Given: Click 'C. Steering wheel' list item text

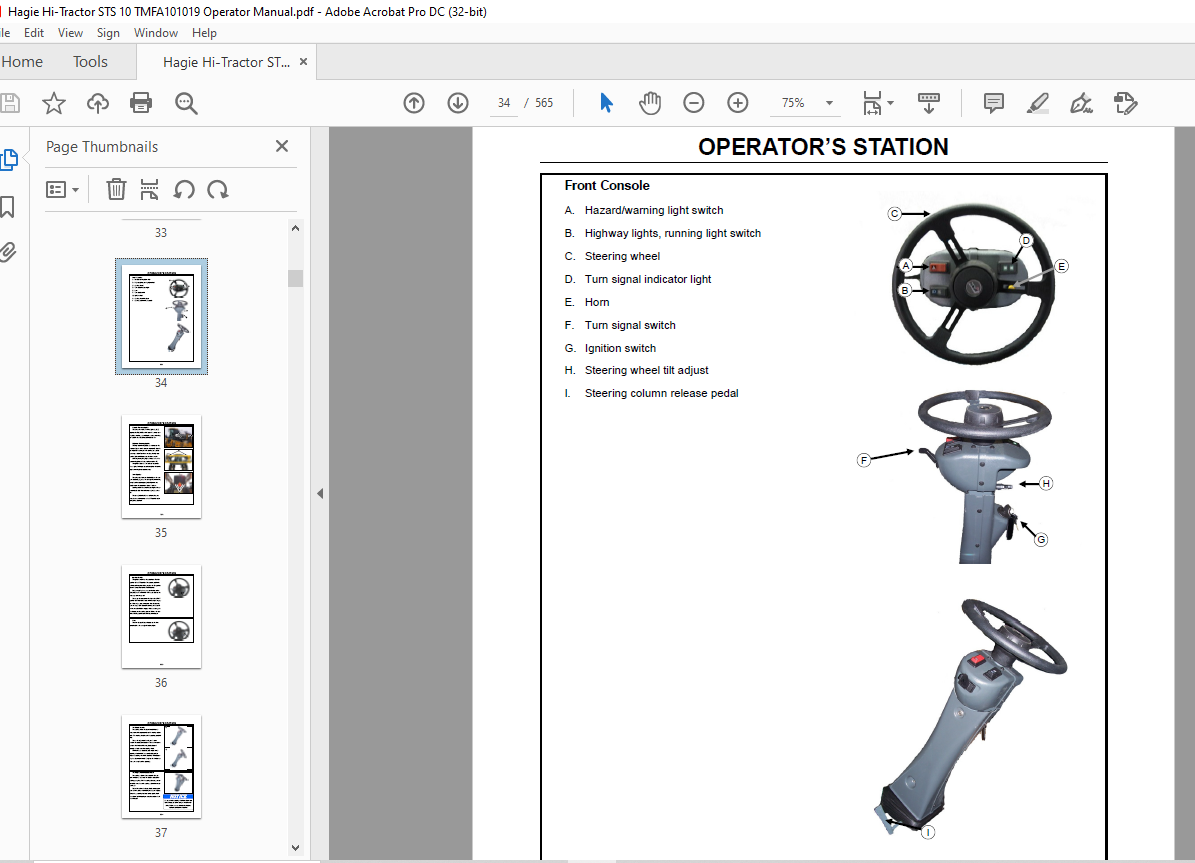Looking at the screenshot, I should pyautogui.click(x=612, y=256).
